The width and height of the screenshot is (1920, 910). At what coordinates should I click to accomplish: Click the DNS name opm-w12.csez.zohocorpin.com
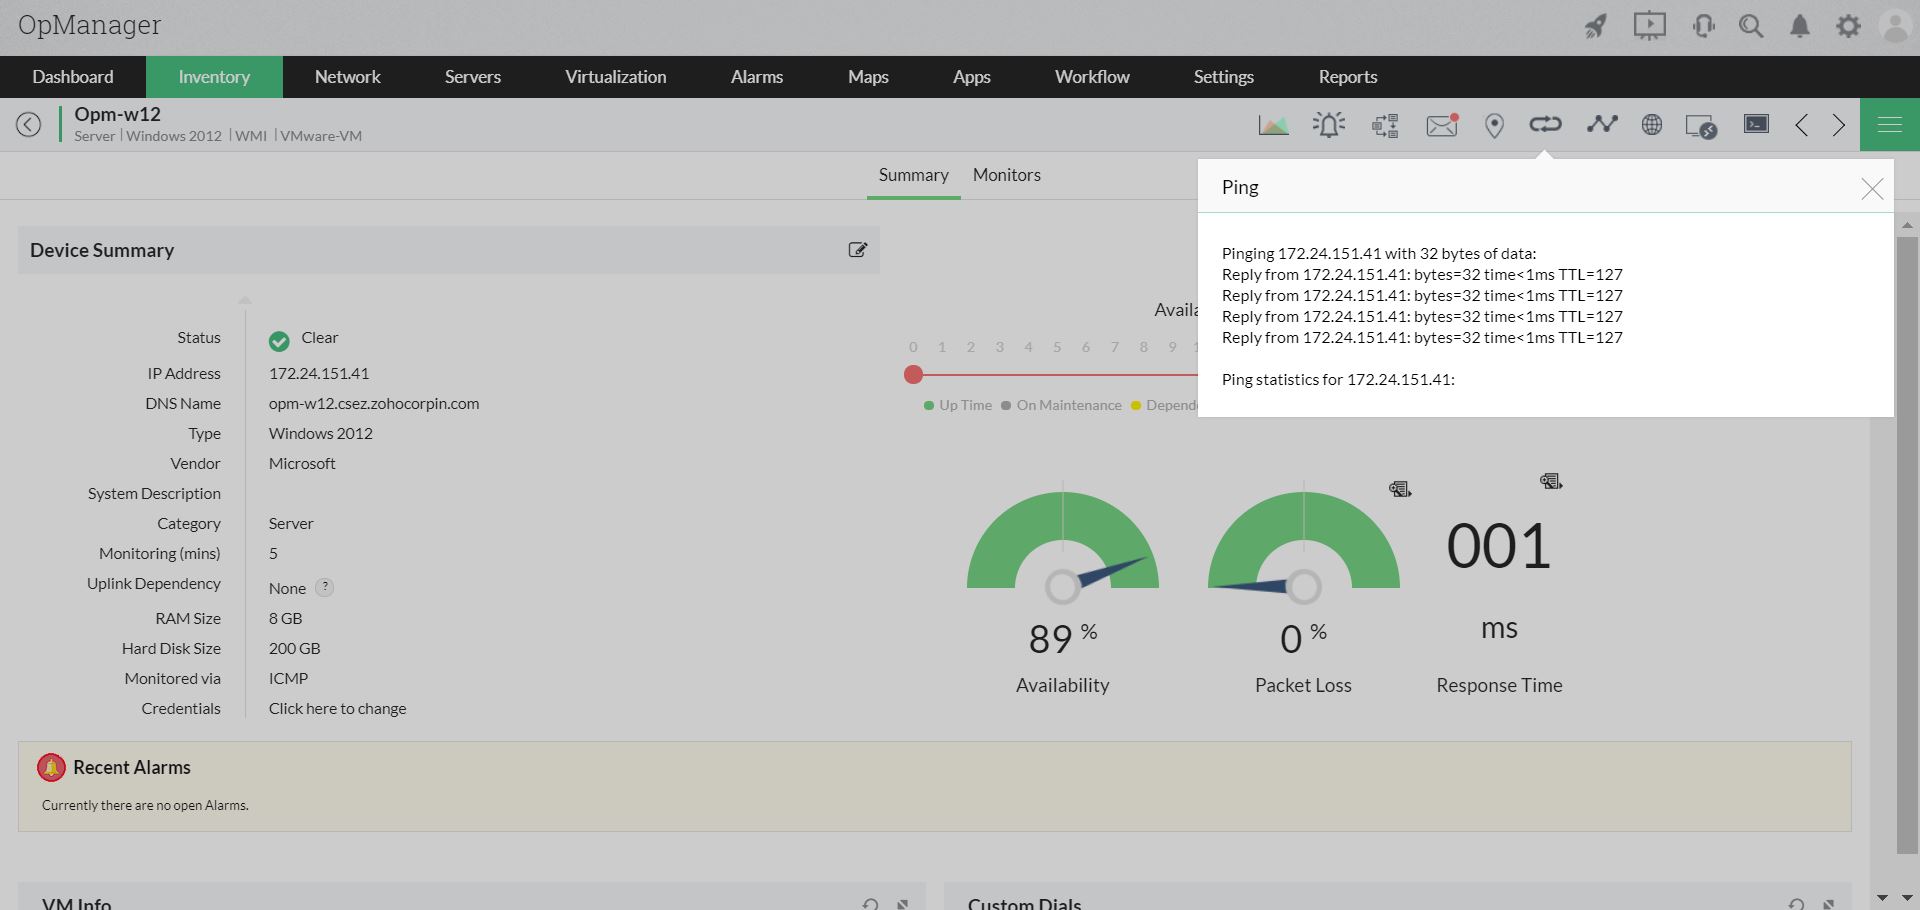pyautogui.click(x=374, y=403)
